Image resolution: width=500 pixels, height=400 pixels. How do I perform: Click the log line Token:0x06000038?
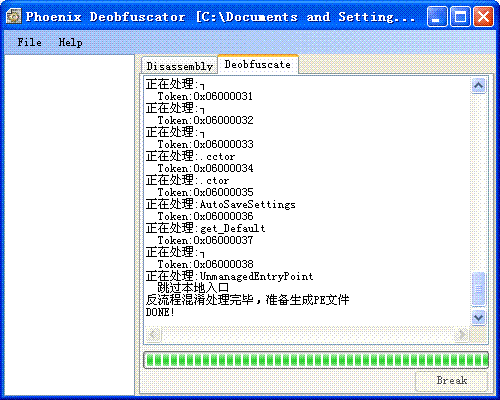click(205, 265)
